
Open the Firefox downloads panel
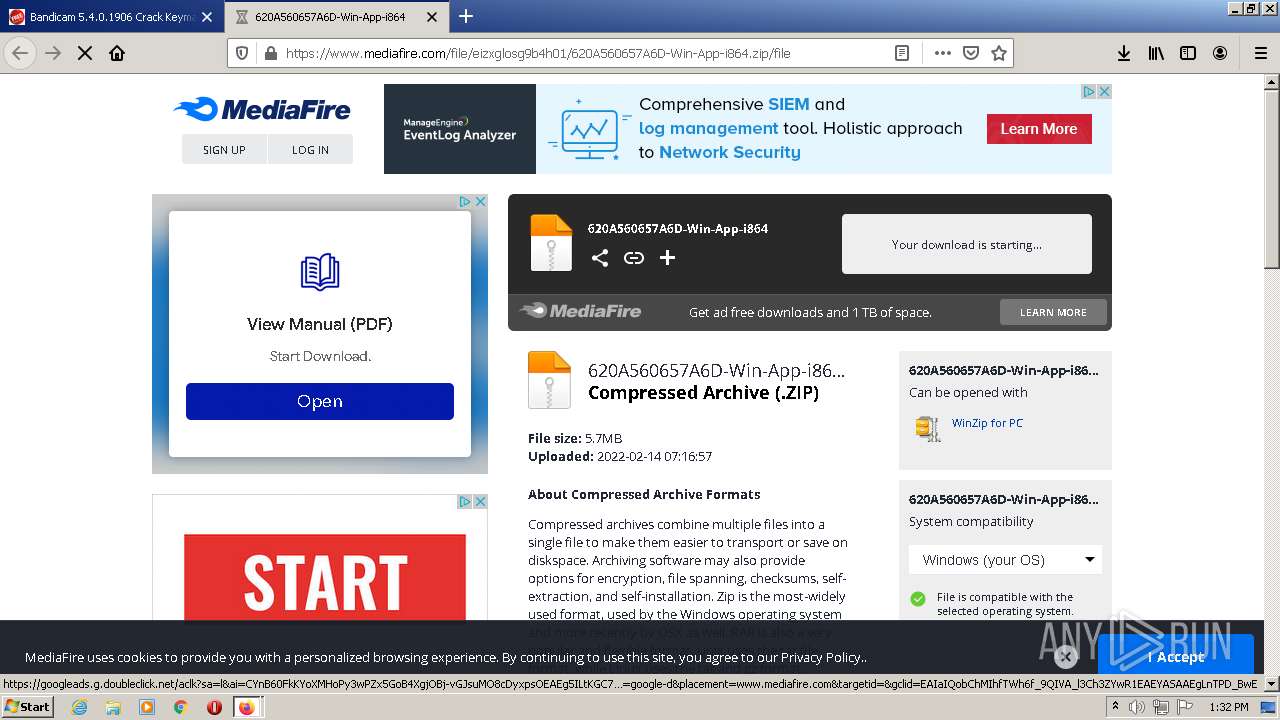pos(1124,53)
